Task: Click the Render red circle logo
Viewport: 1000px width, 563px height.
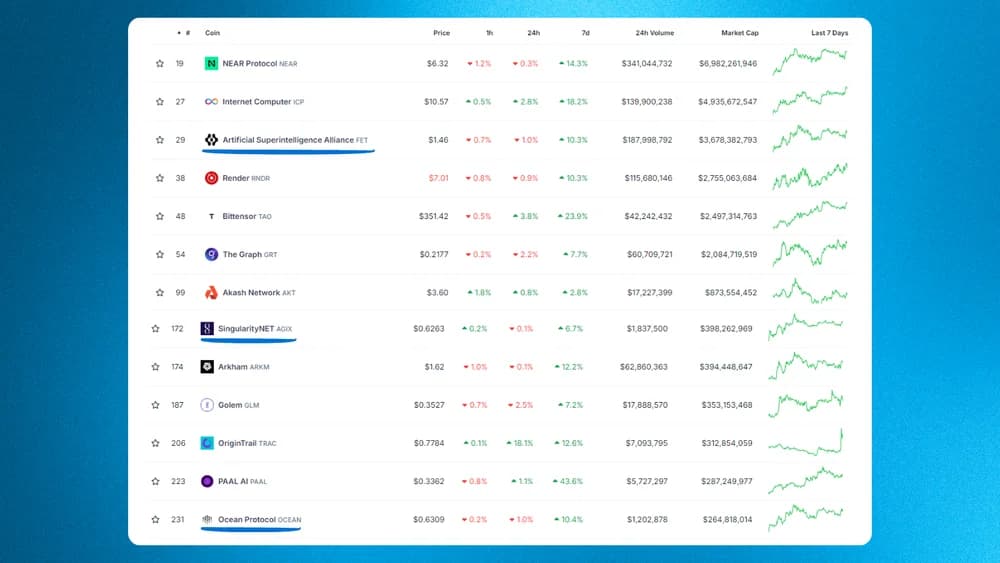Action: pos(211,178)
